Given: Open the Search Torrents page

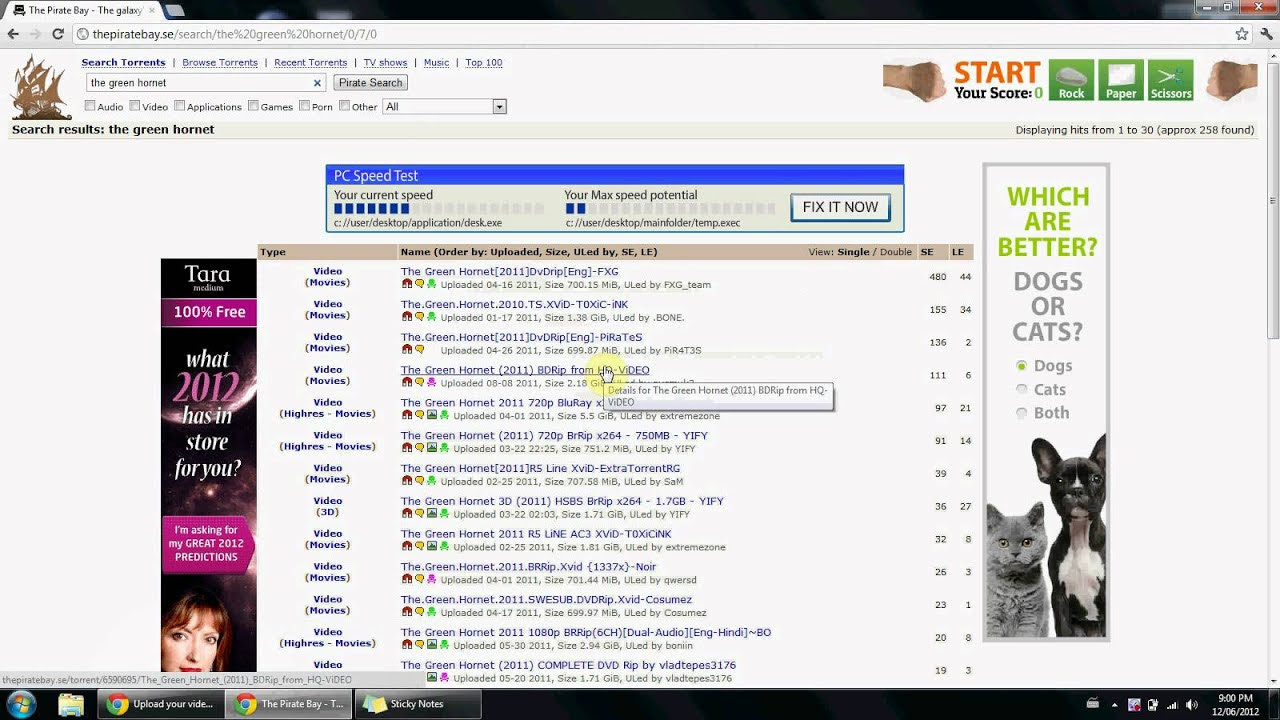Looking at the screenshot, I should [x=123, y=62].
